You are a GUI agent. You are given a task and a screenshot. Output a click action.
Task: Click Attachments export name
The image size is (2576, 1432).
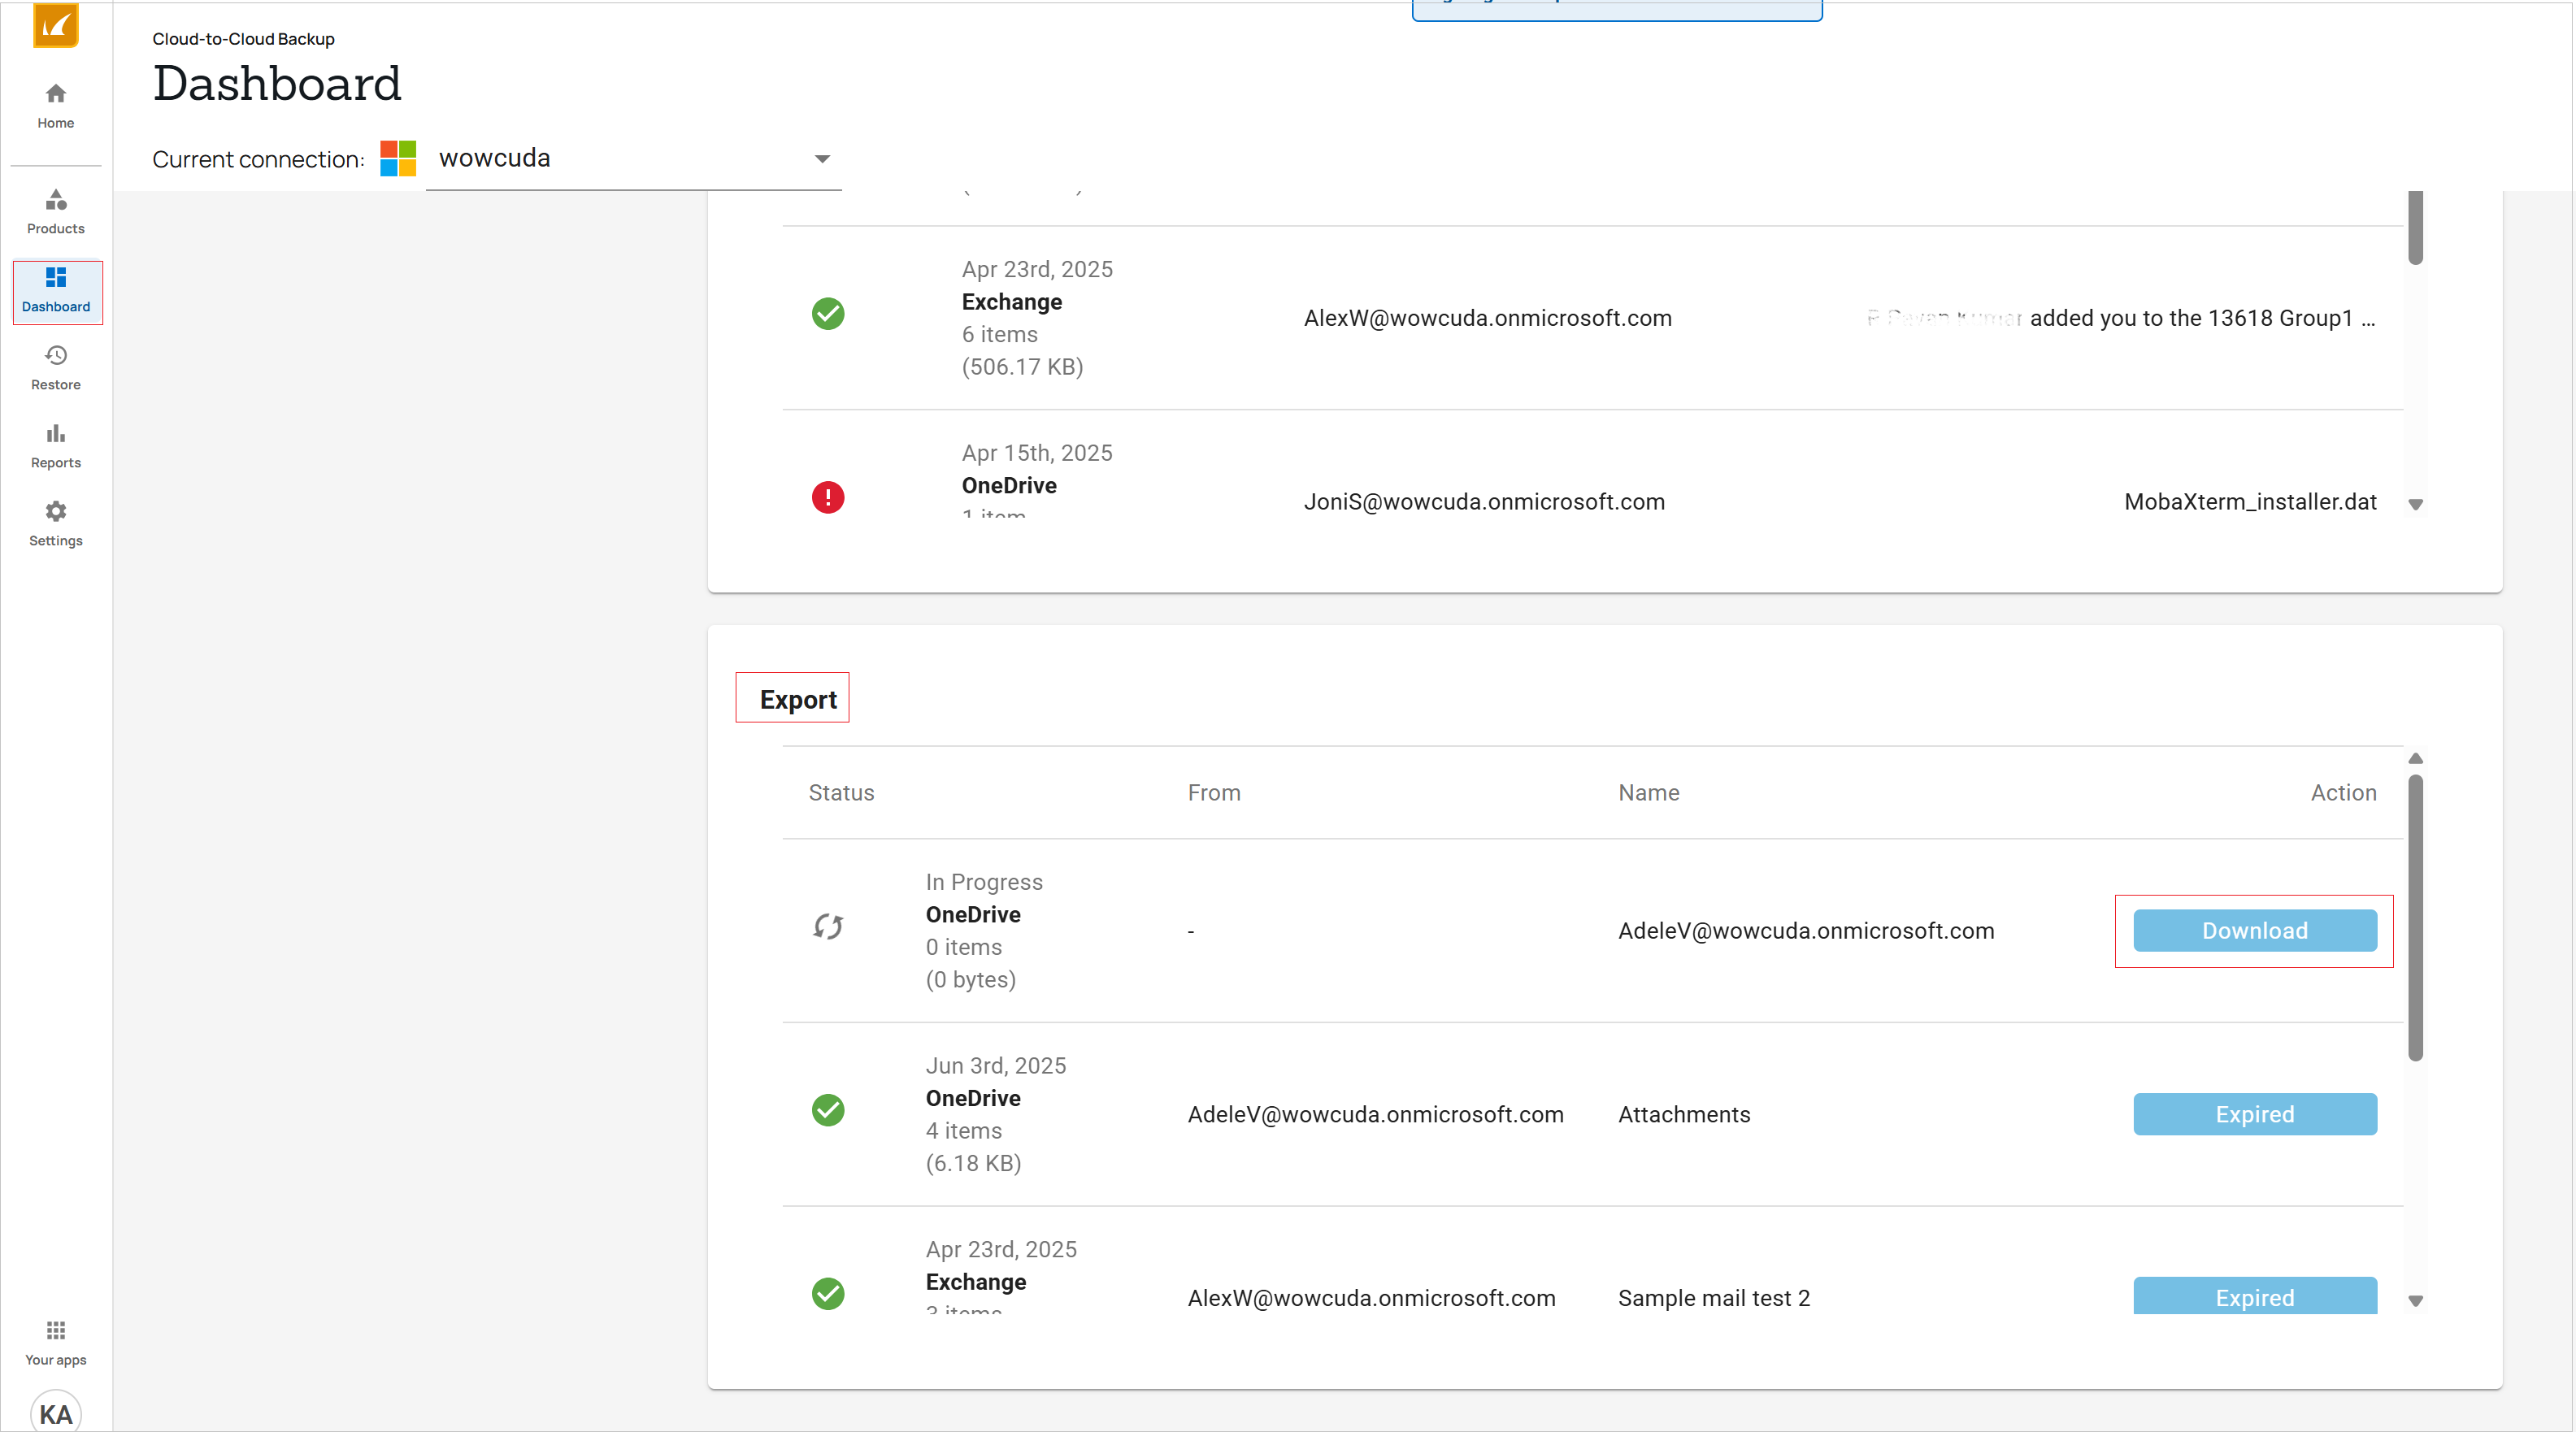(x=1684, y=1115)
